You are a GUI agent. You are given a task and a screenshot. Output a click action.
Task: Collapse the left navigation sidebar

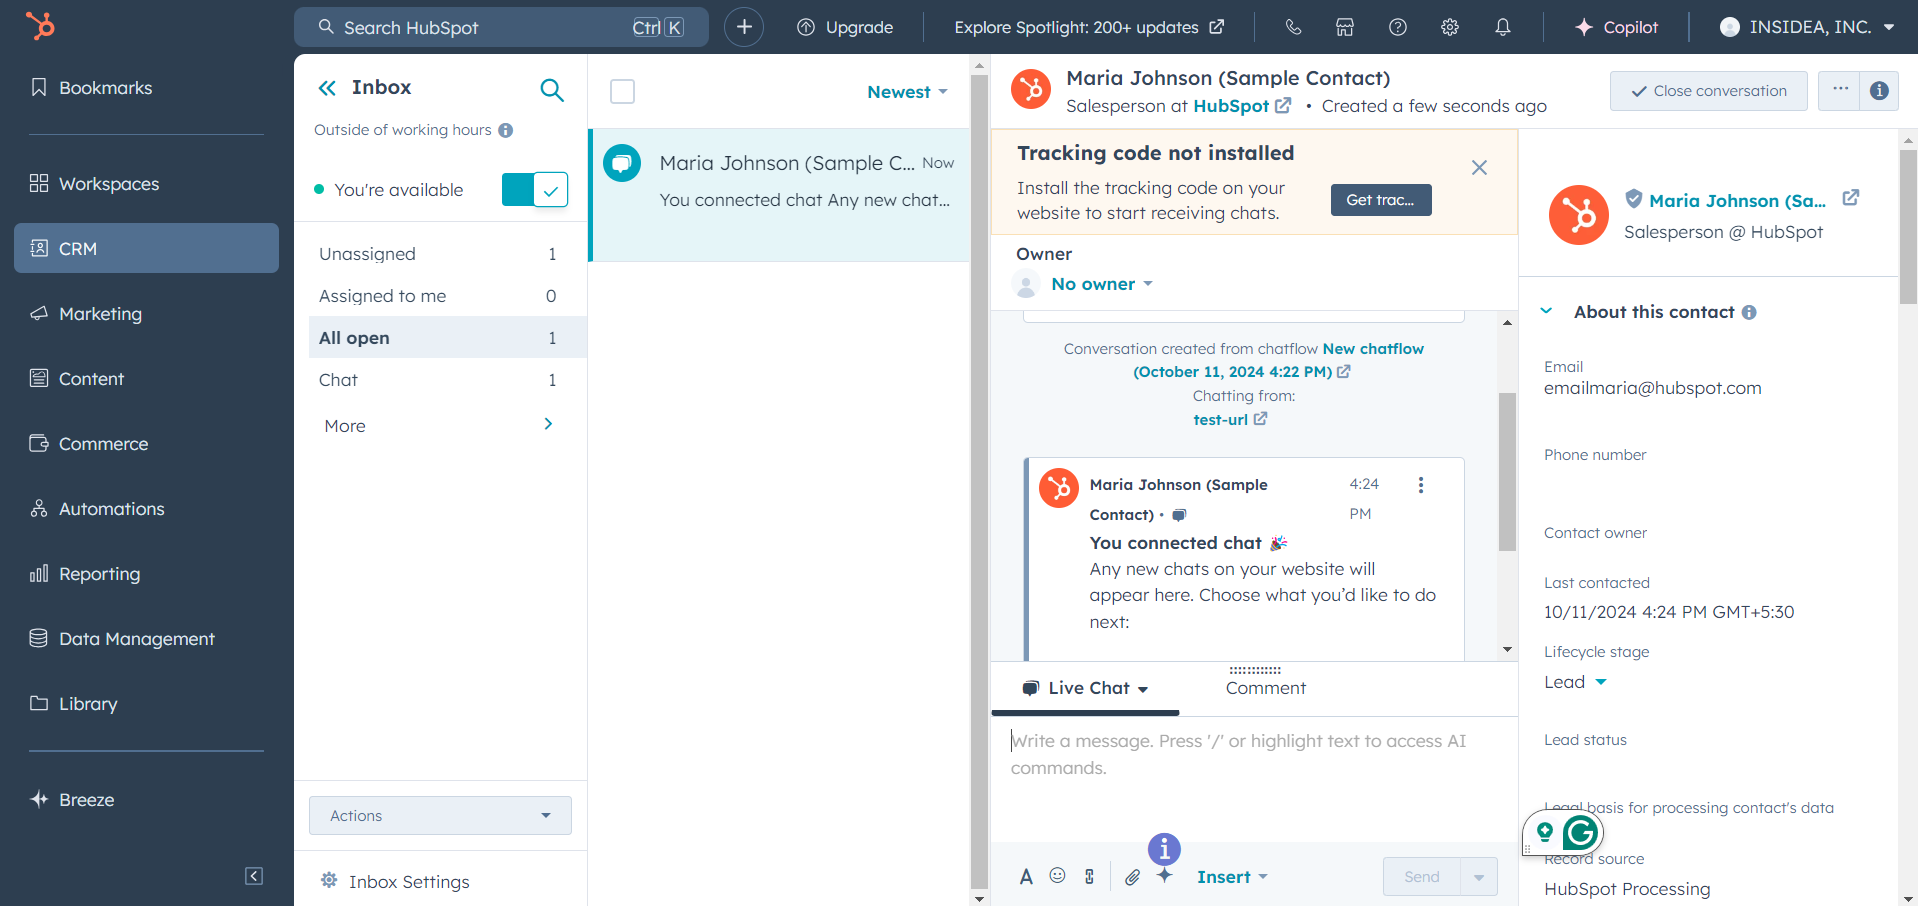tap(254, 876)
